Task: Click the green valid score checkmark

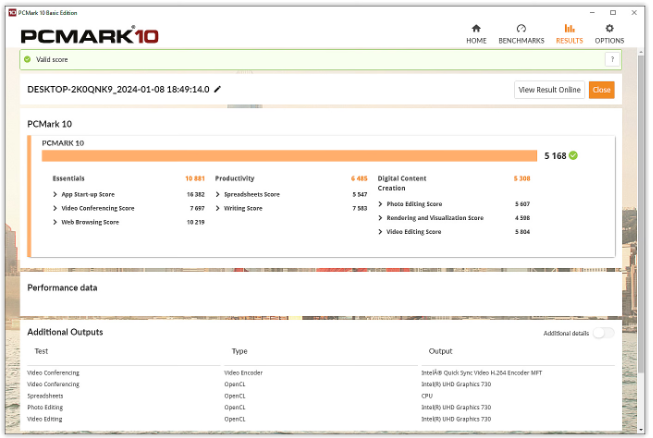Action: [573, 156]
